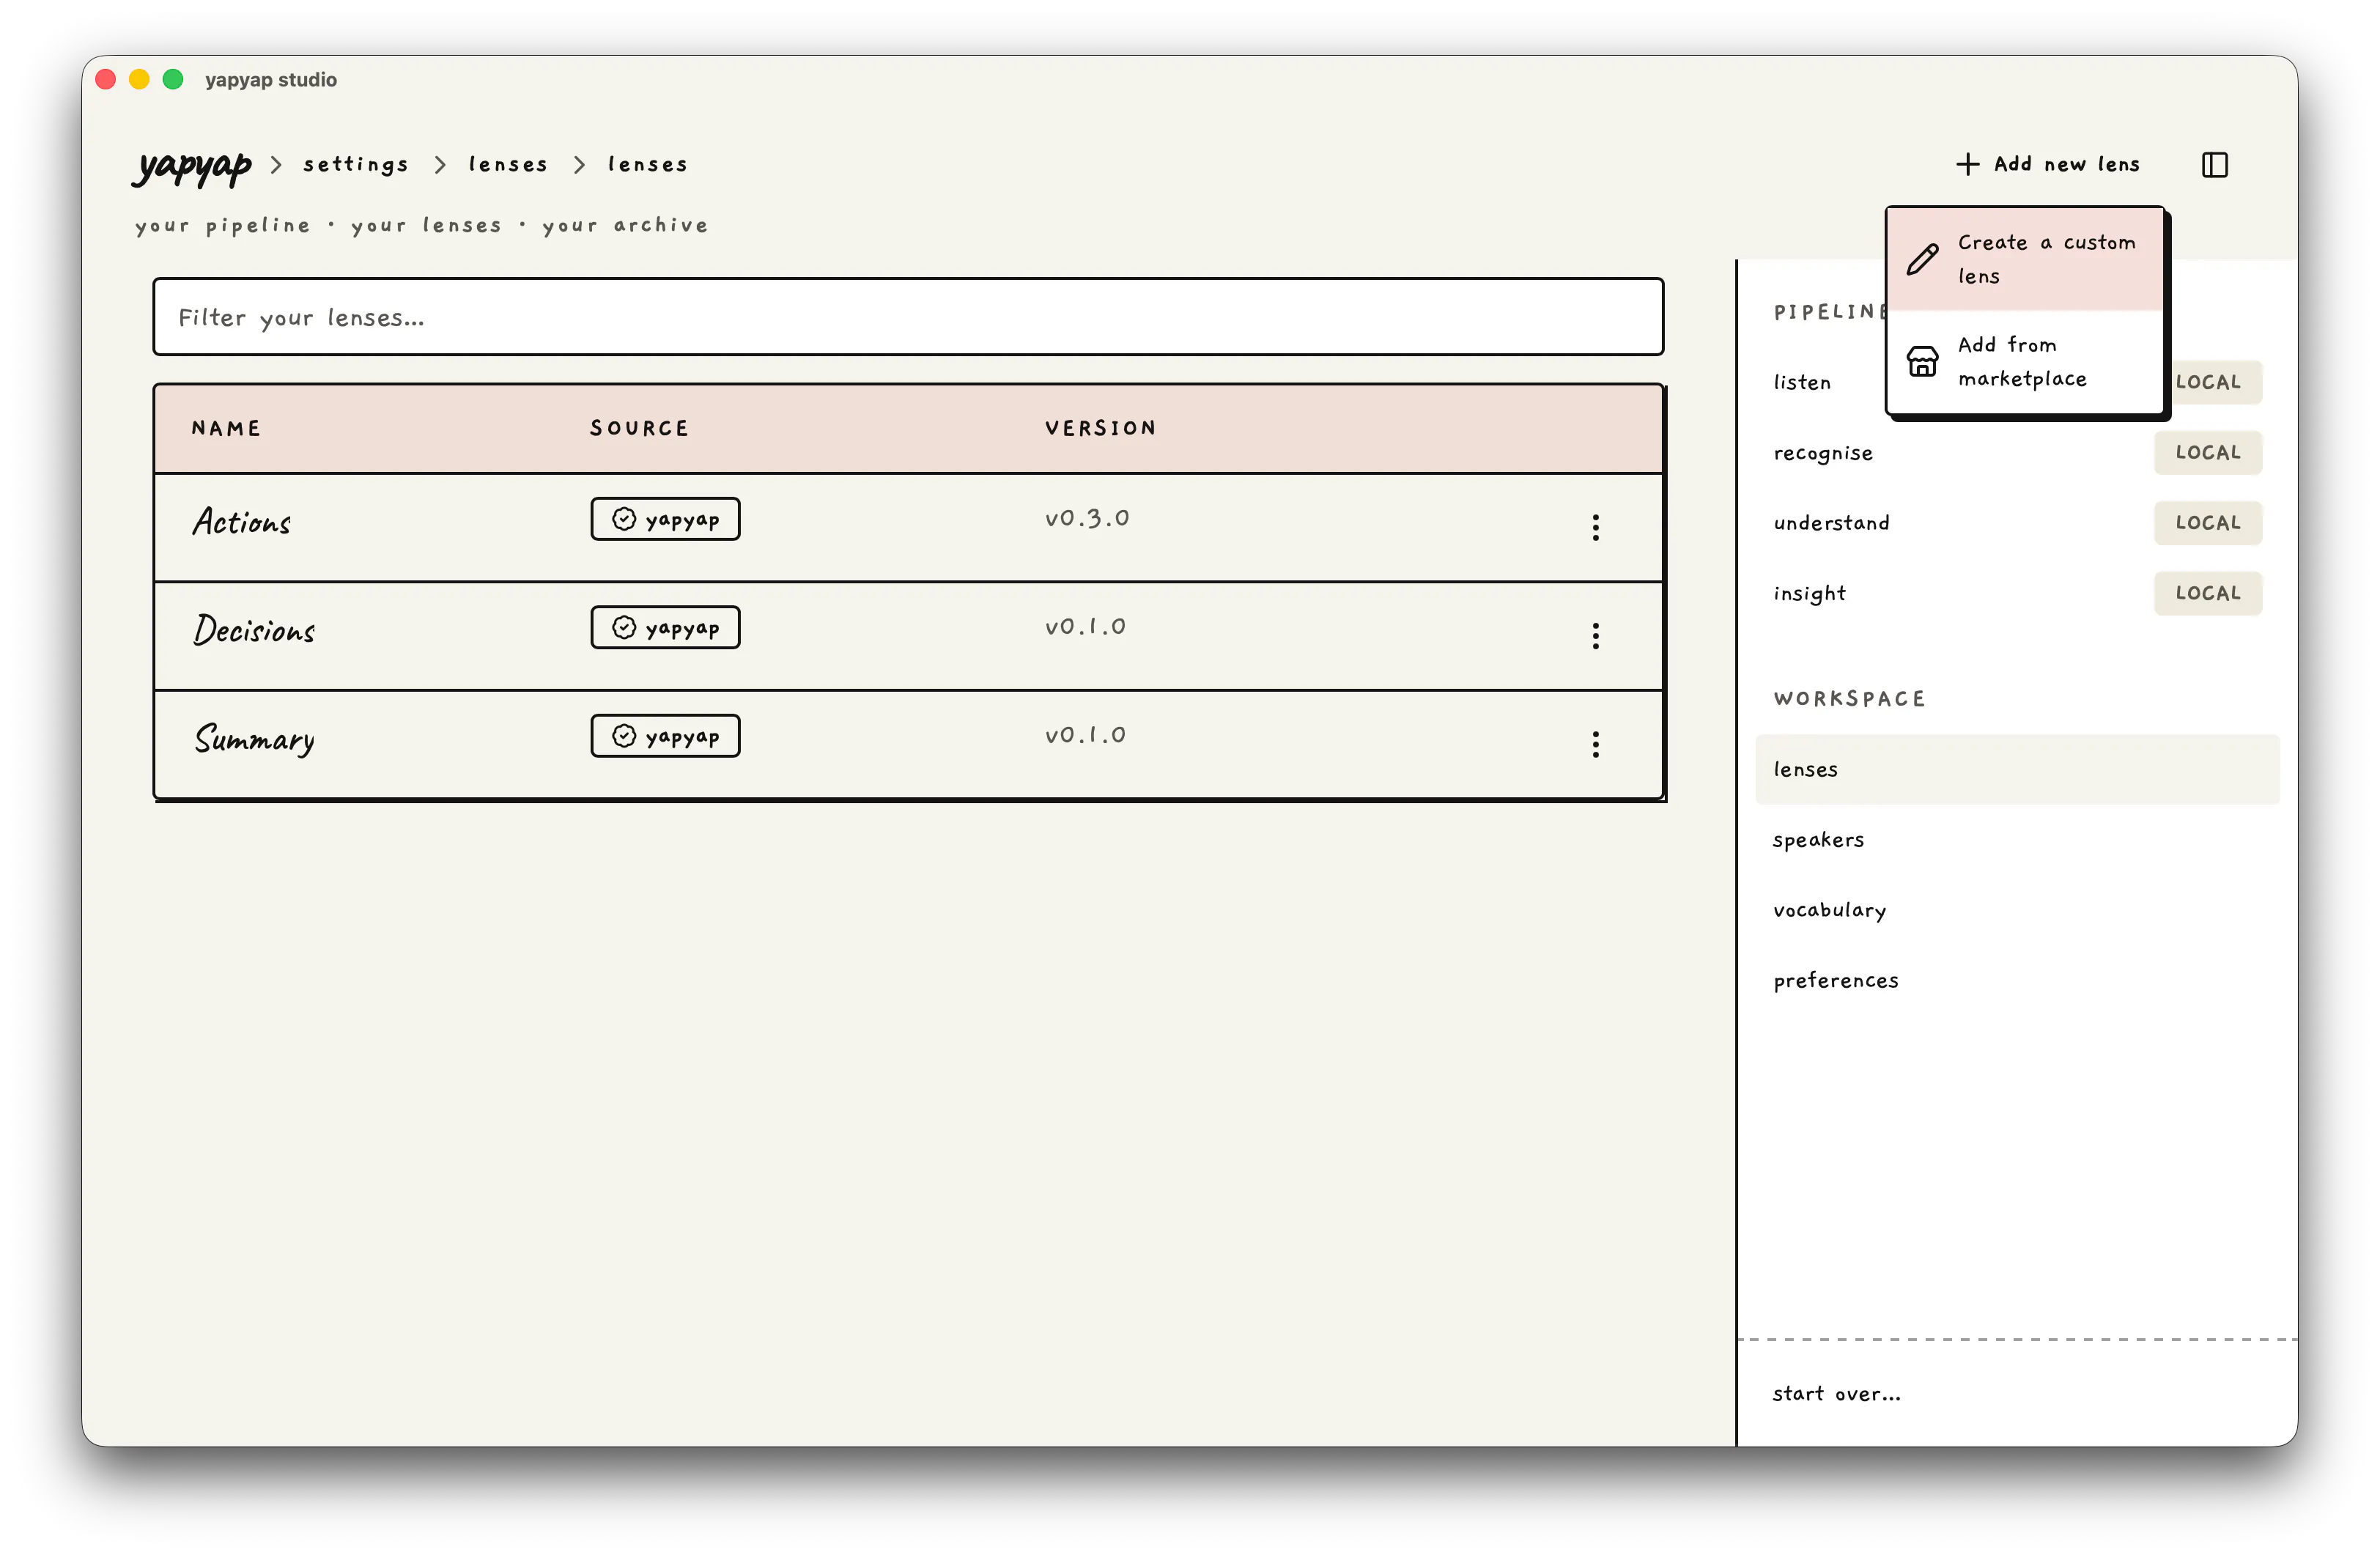Open the three-dot menu for Actions
2380x1555 pixels.
[x=1595, y=527]
